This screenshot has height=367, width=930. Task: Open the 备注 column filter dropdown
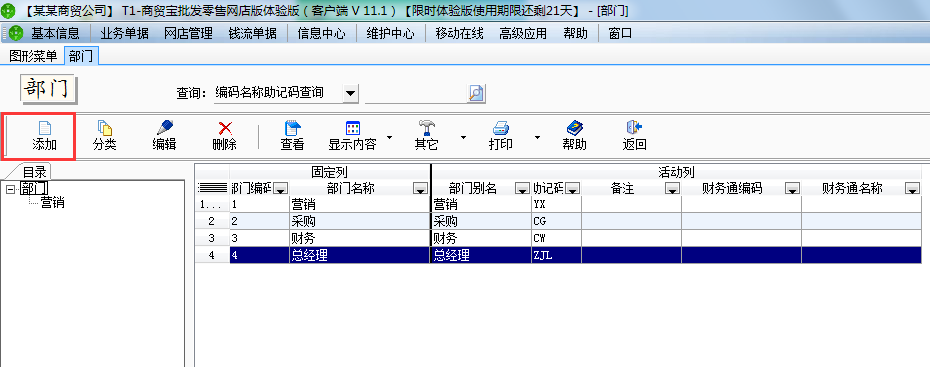tap(672, 189)
